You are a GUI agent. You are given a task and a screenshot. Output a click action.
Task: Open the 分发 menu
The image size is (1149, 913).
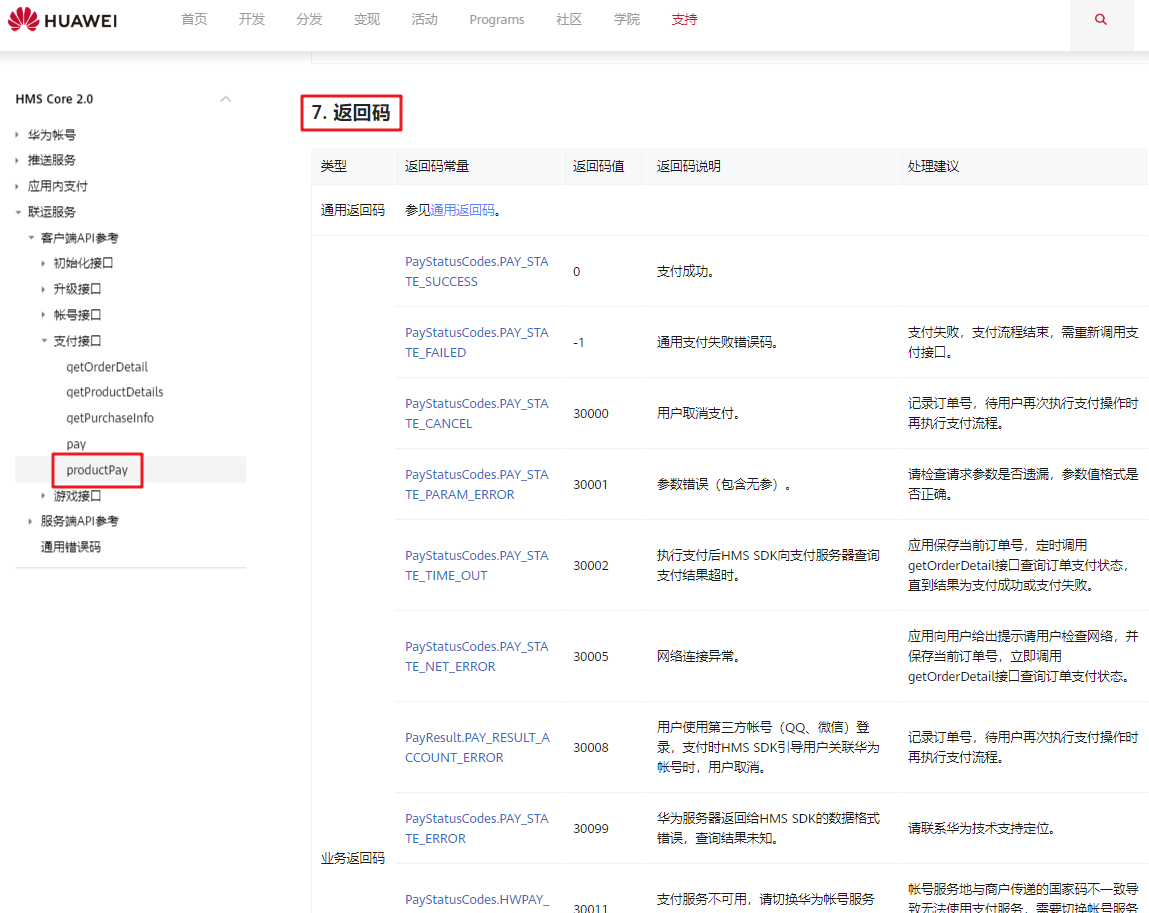point(309,20)
